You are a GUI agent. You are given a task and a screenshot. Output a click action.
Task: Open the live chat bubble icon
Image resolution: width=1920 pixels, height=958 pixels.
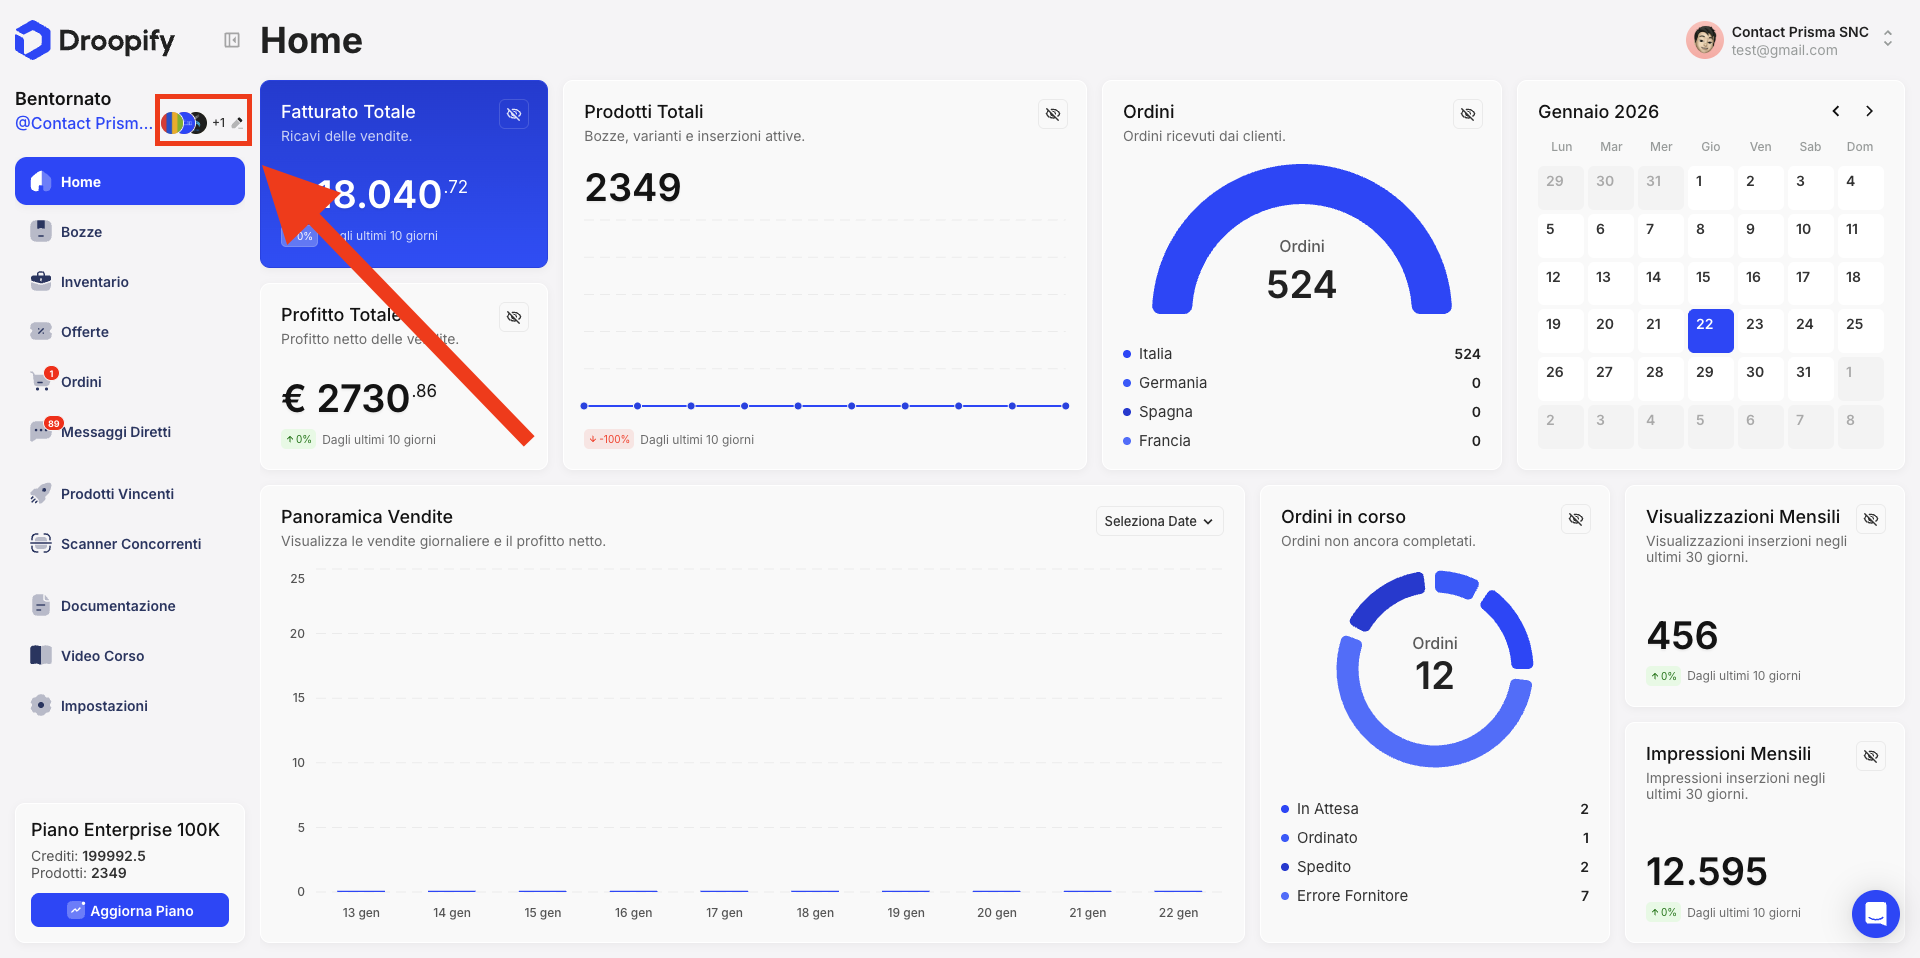(x=1875, y=913)
